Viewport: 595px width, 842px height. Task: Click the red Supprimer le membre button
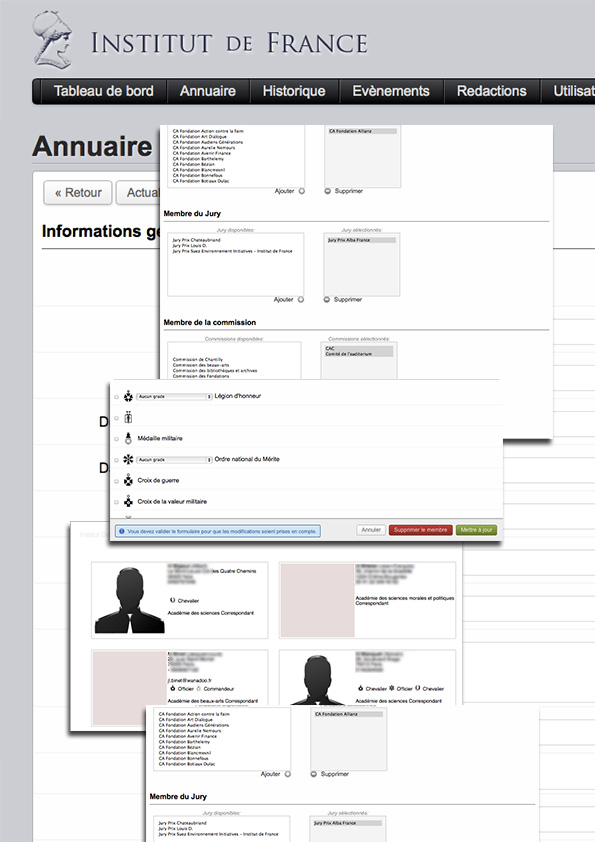[x=420, y=530]
